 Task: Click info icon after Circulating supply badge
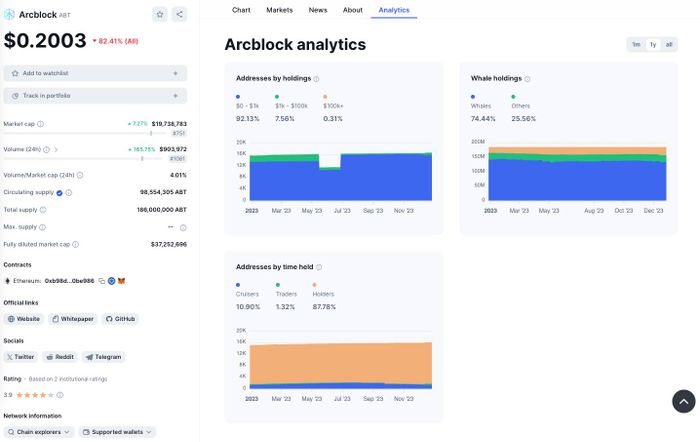pos(69,193)
